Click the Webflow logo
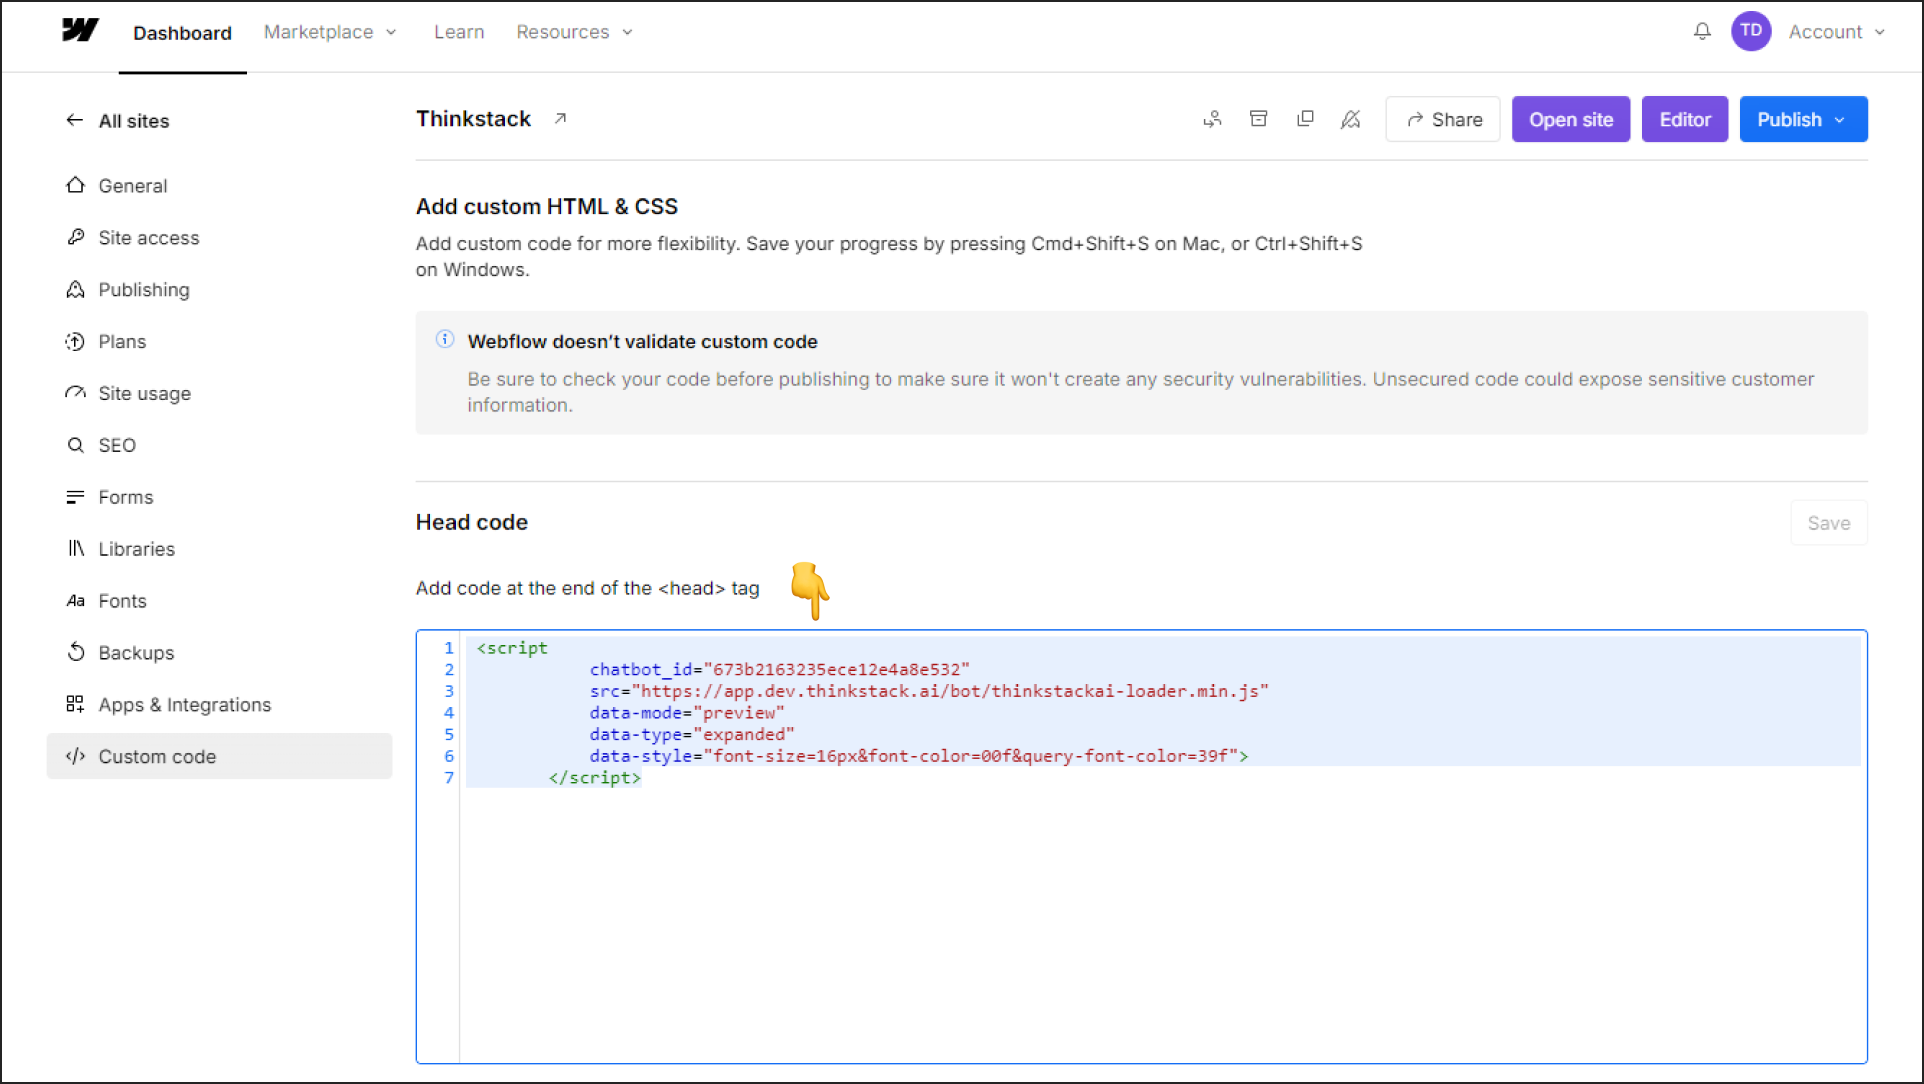This screenshot has width=1924, height=1084. (x=80, y=31)
